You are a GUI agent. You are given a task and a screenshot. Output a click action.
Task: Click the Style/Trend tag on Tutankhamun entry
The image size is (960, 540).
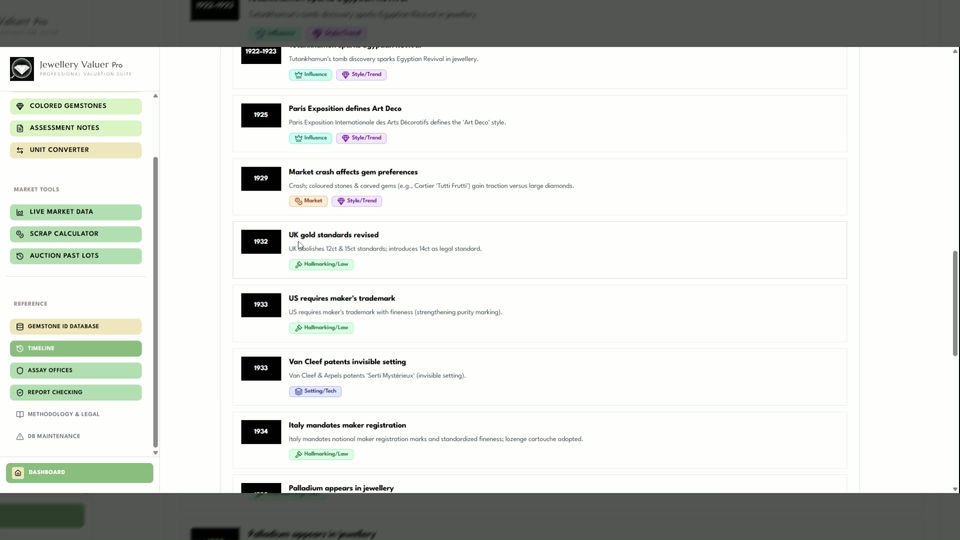pos(361,75)
